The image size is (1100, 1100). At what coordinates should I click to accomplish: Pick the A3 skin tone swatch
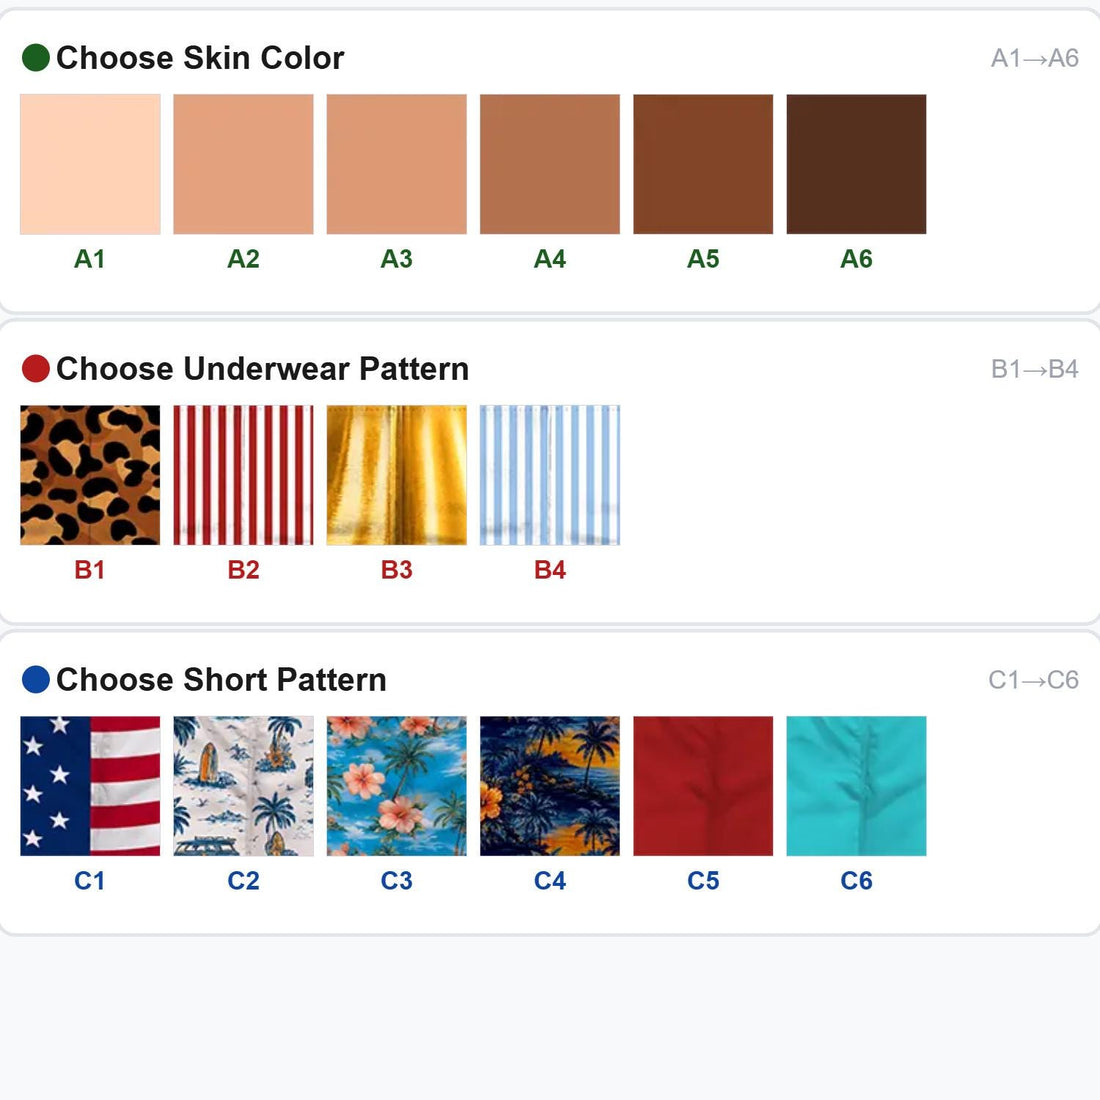coord(396,164)
